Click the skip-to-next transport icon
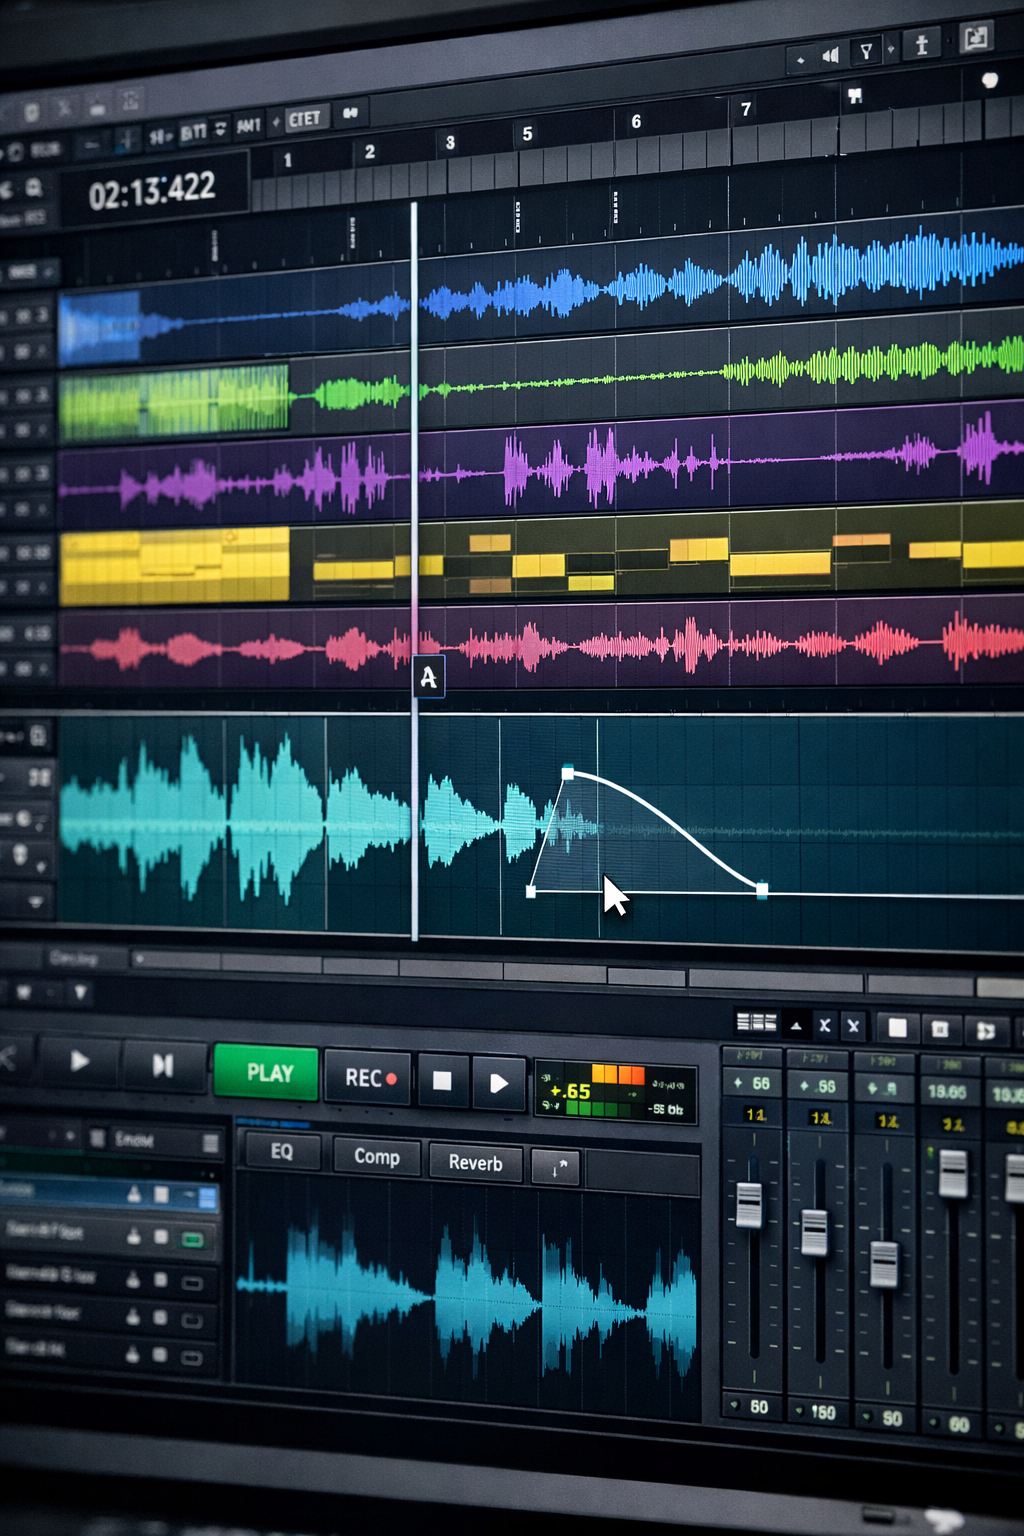 point(162,1066)
